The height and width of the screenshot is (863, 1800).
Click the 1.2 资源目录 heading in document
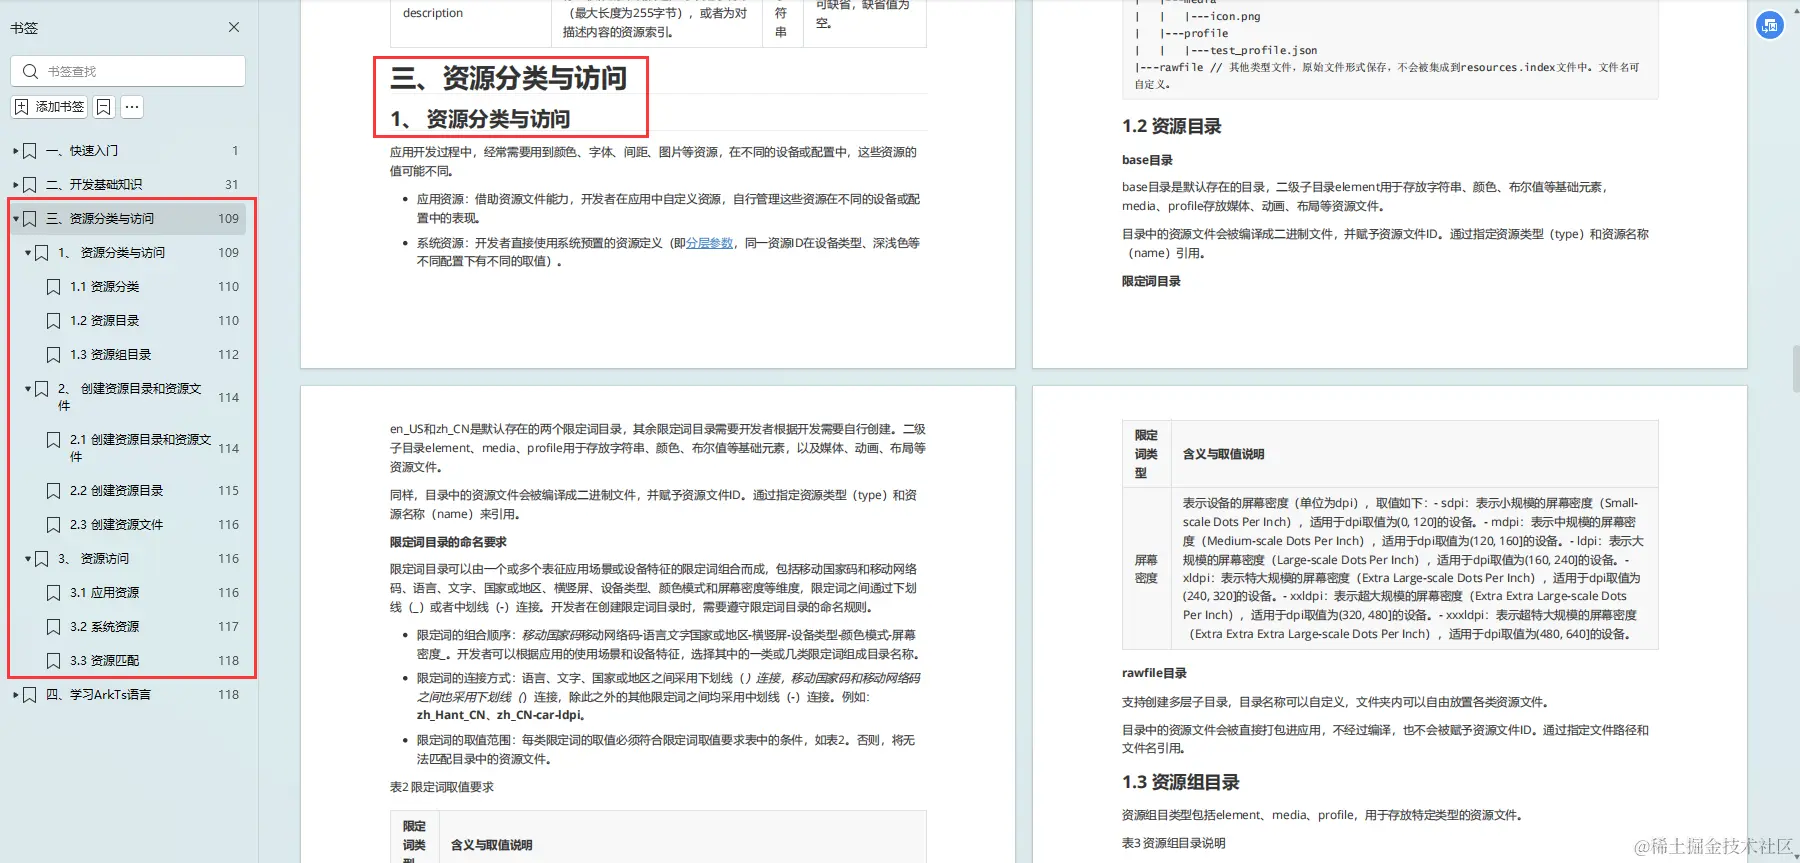point(1172,126)
